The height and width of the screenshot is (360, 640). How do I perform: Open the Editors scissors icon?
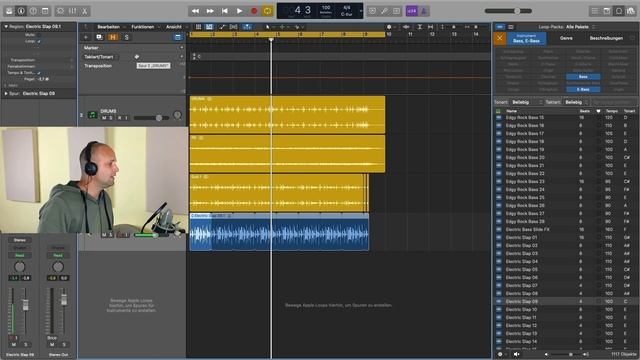point(84,11)
